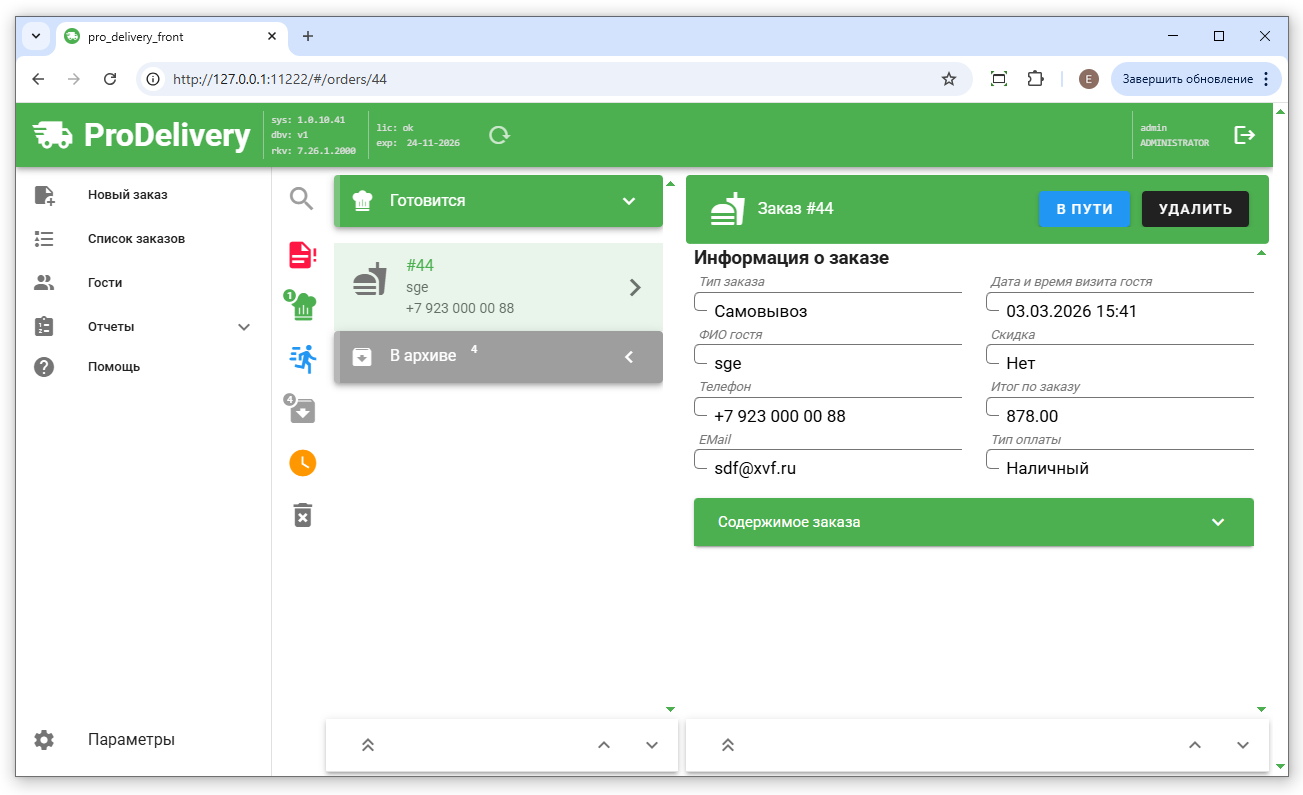Select the red new-orders document icon

302,255
